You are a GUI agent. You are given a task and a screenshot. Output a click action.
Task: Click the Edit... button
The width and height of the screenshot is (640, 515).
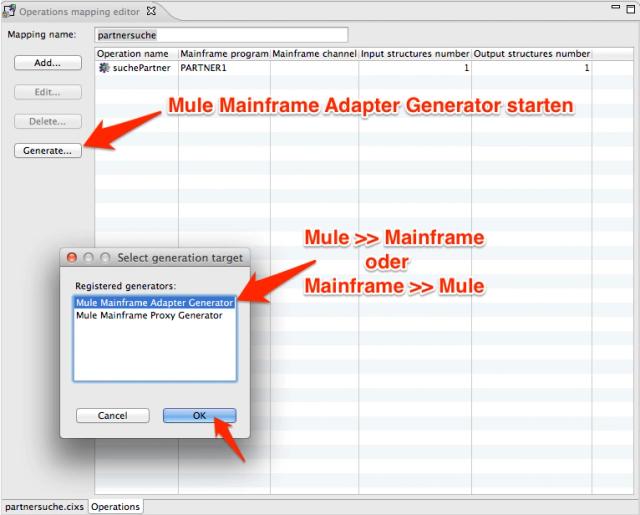point(48,92)
